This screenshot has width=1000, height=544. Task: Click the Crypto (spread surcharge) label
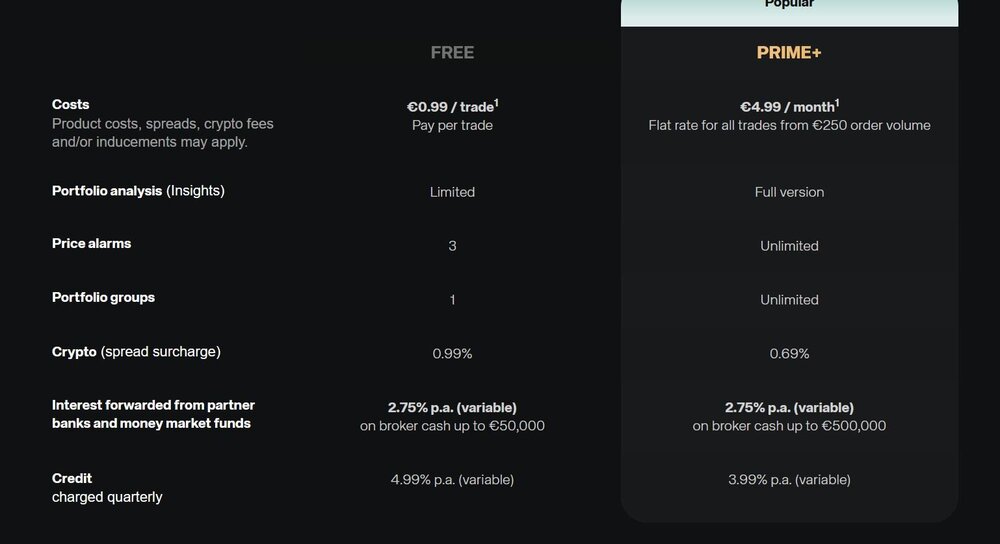coord(136,352)
